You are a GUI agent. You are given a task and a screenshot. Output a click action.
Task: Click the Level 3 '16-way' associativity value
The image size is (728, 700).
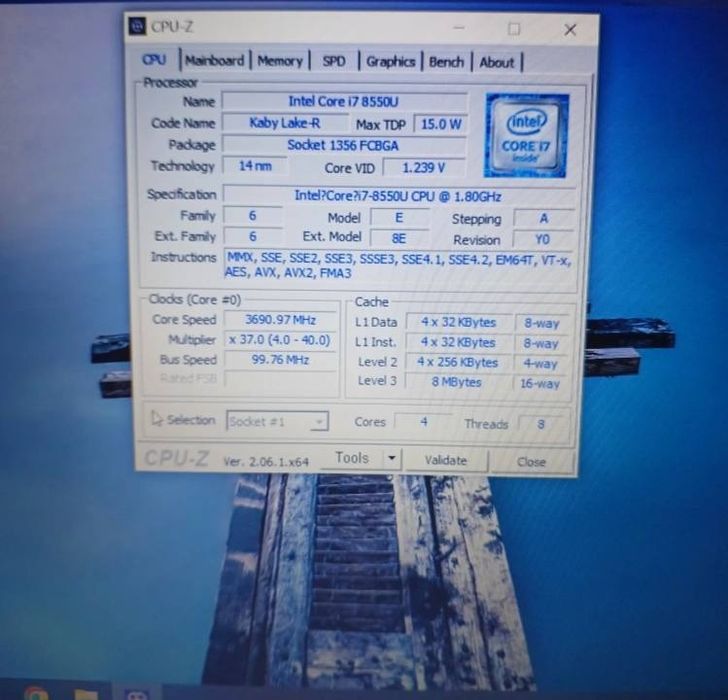[x=540, y=384]
